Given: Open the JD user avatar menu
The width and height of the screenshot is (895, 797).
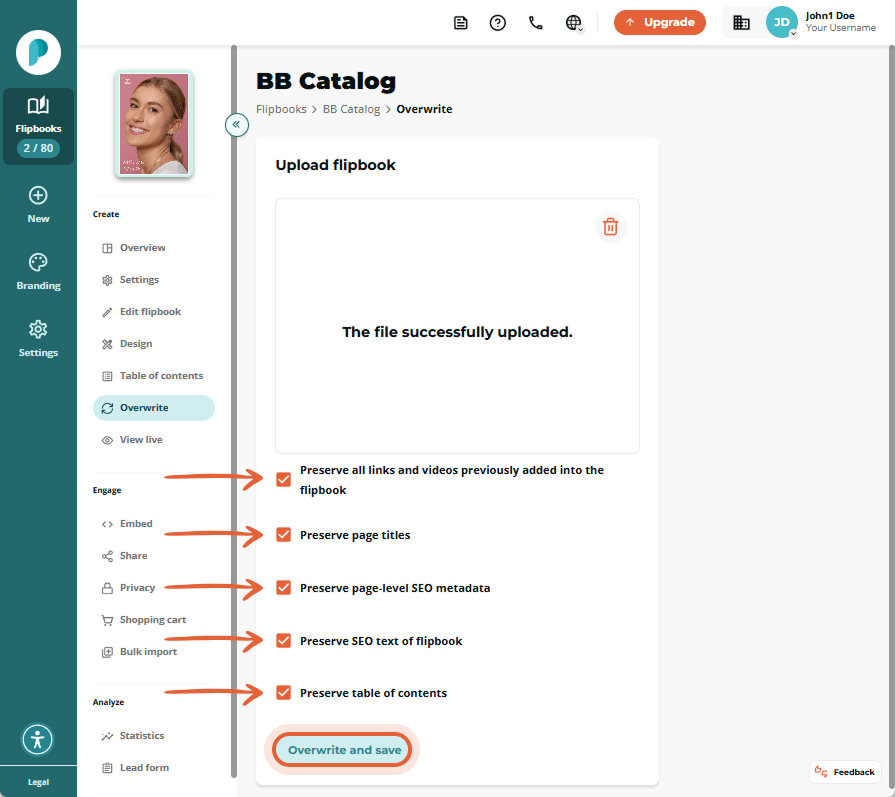Looking at the screenshot, I should pos(781,22).
